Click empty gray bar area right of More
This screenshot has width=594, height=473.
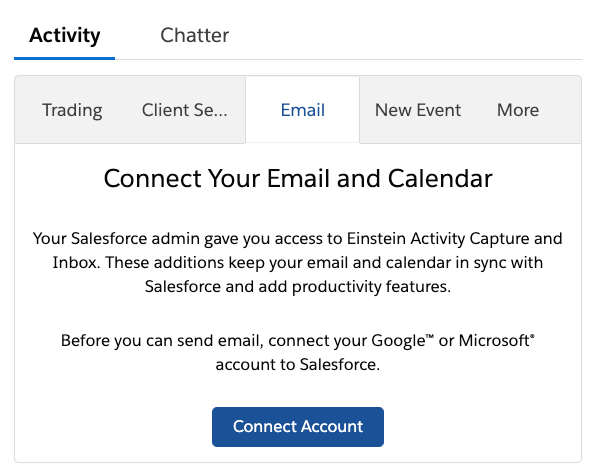[561, 110]
